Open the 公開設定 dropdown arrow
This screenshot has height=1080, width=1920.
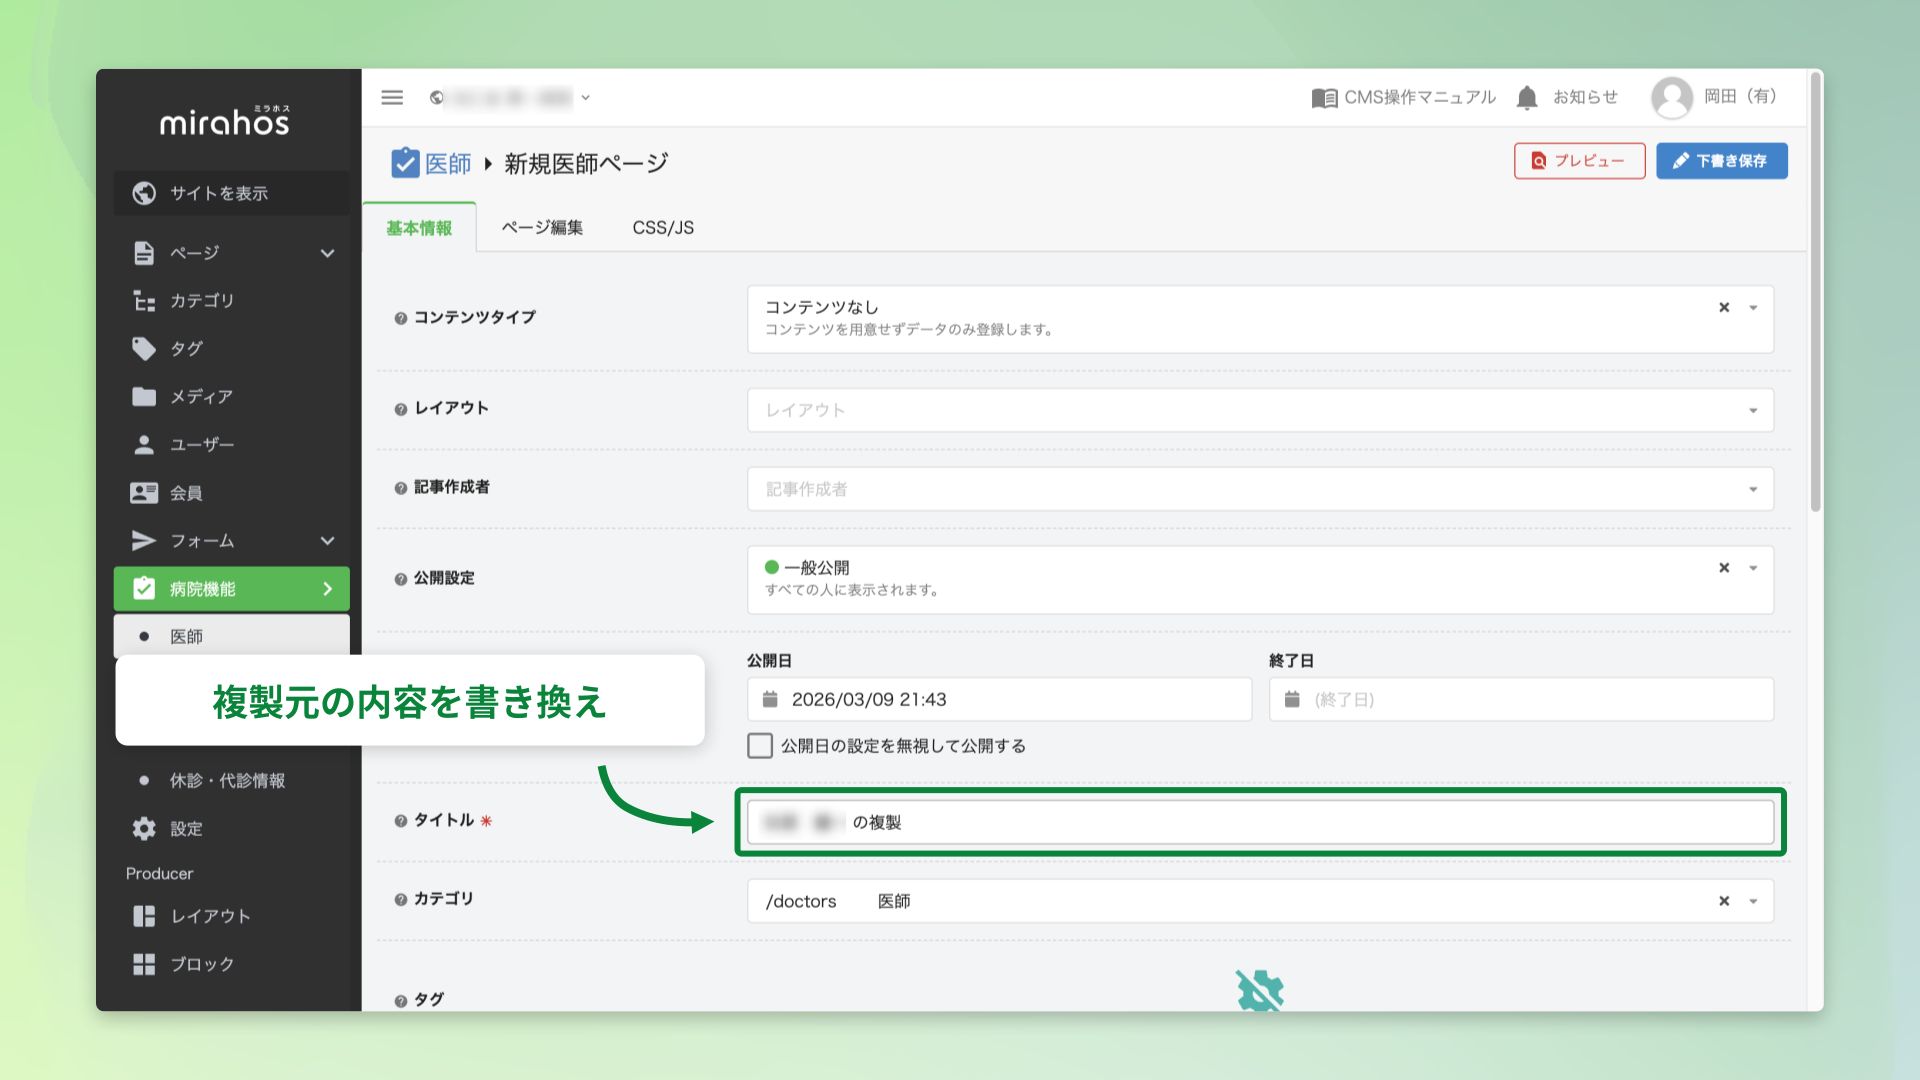1753,568
